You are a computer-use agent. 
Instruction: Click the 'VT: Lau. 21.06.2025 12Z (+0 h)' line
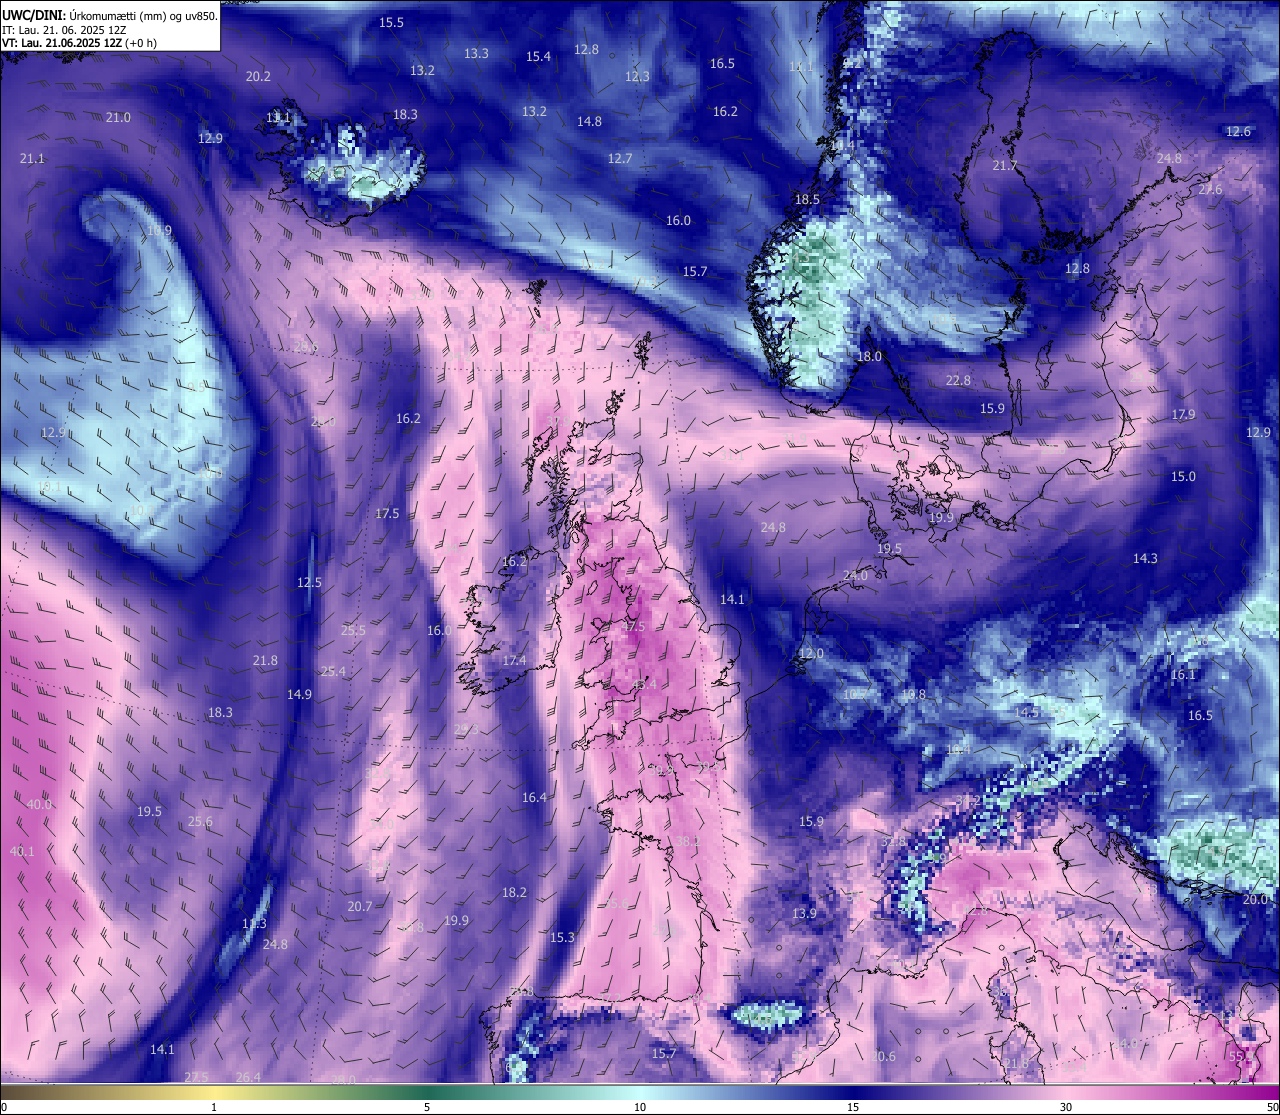[x=79, y=43]
